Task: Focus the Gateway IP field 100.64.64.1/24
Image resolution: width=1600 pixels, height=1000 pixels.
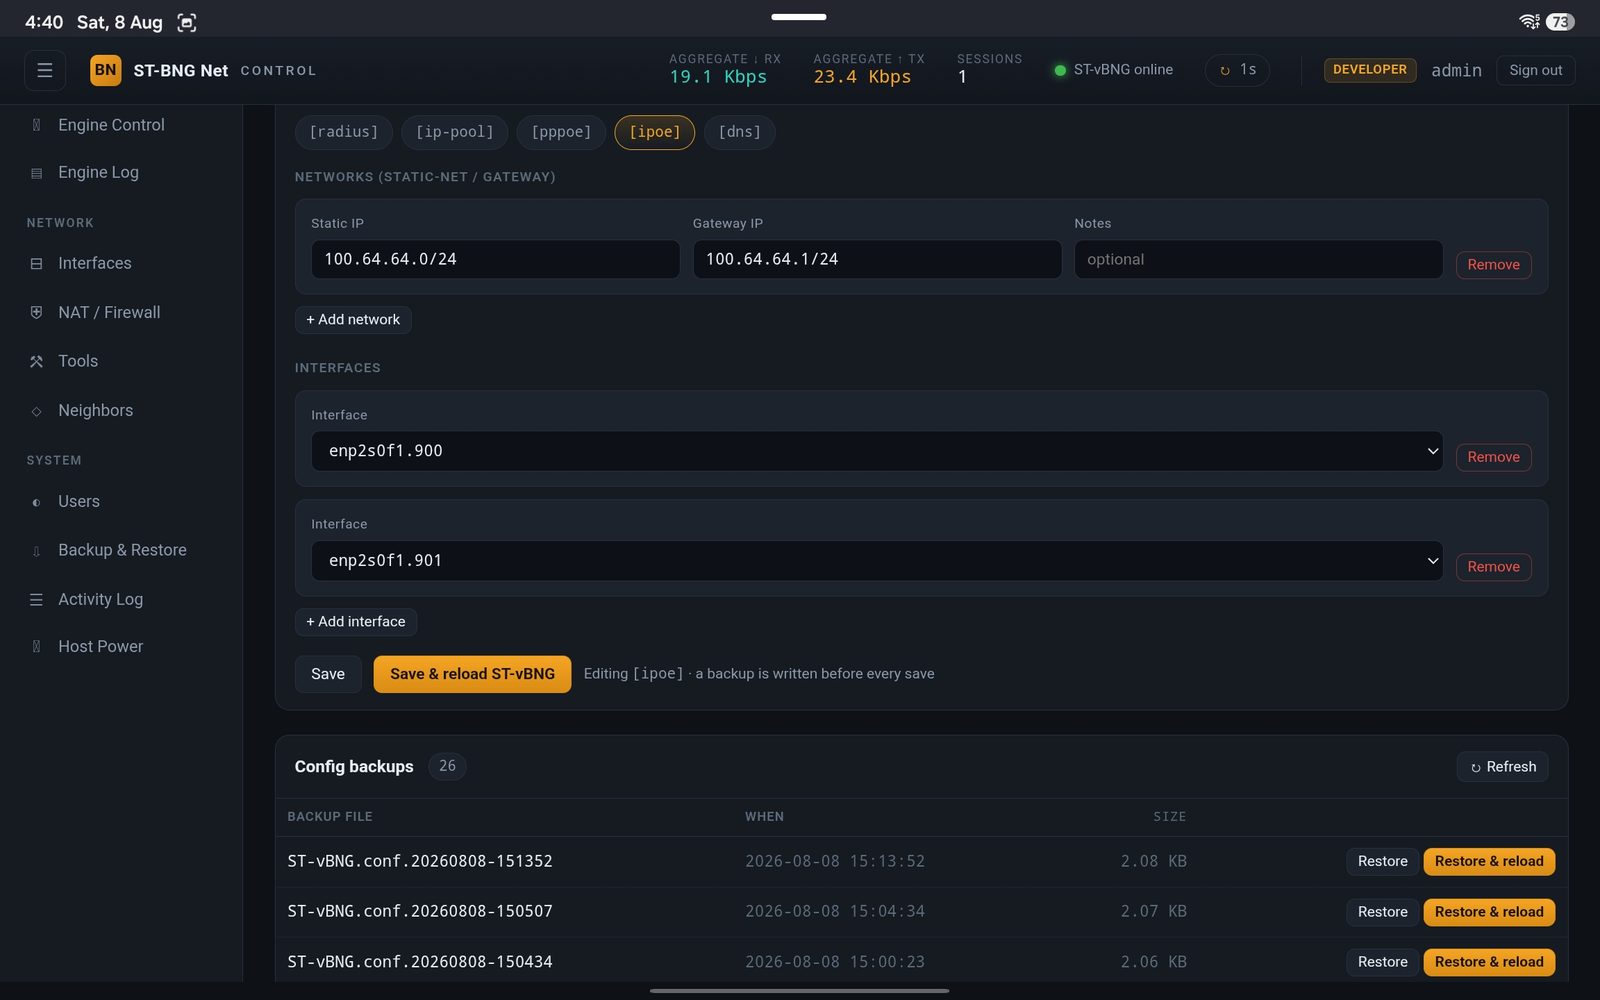Action: click(x=877, y=259)
